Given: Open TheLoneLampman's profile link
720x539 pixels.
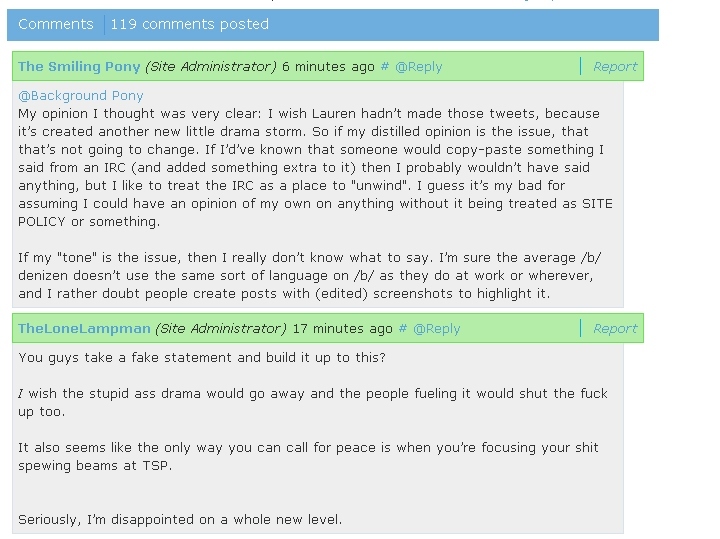Looking at the screenshot, I should click(84, 328).
